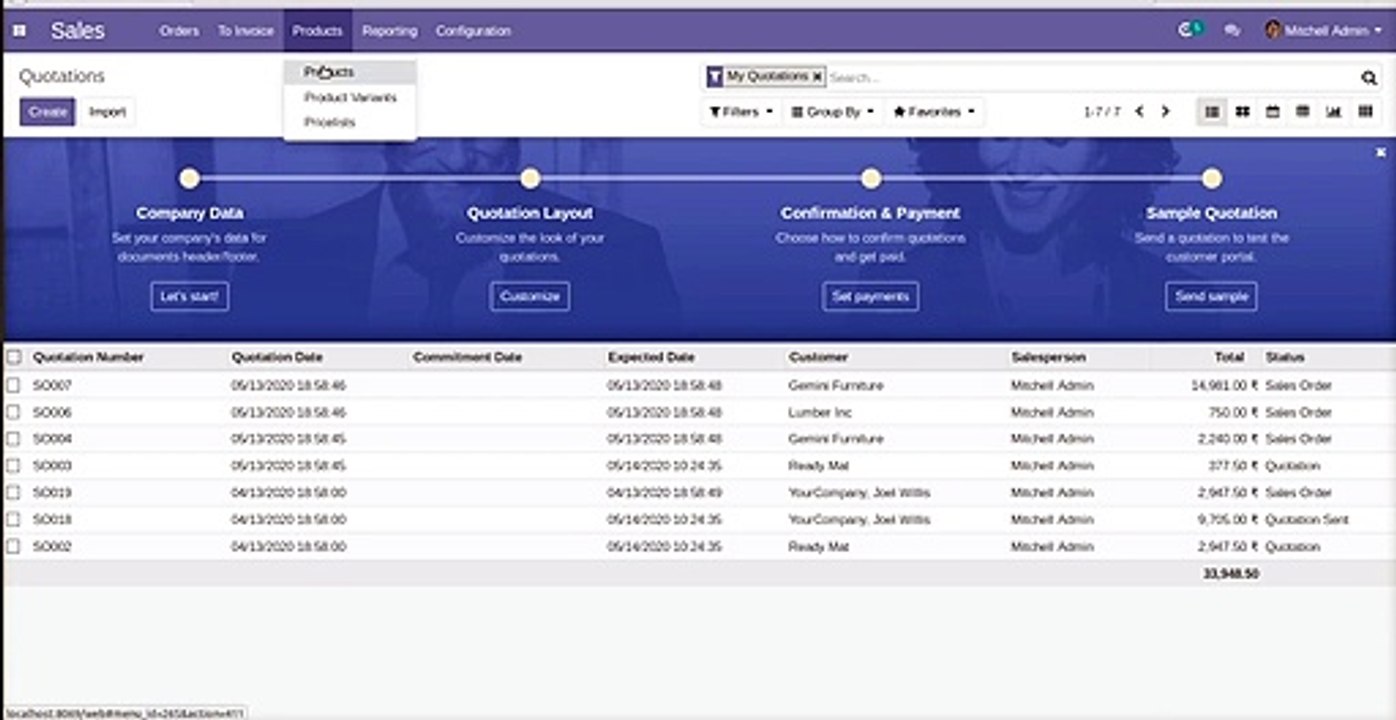Open the Configuration menu

click(x=473, y=31)
